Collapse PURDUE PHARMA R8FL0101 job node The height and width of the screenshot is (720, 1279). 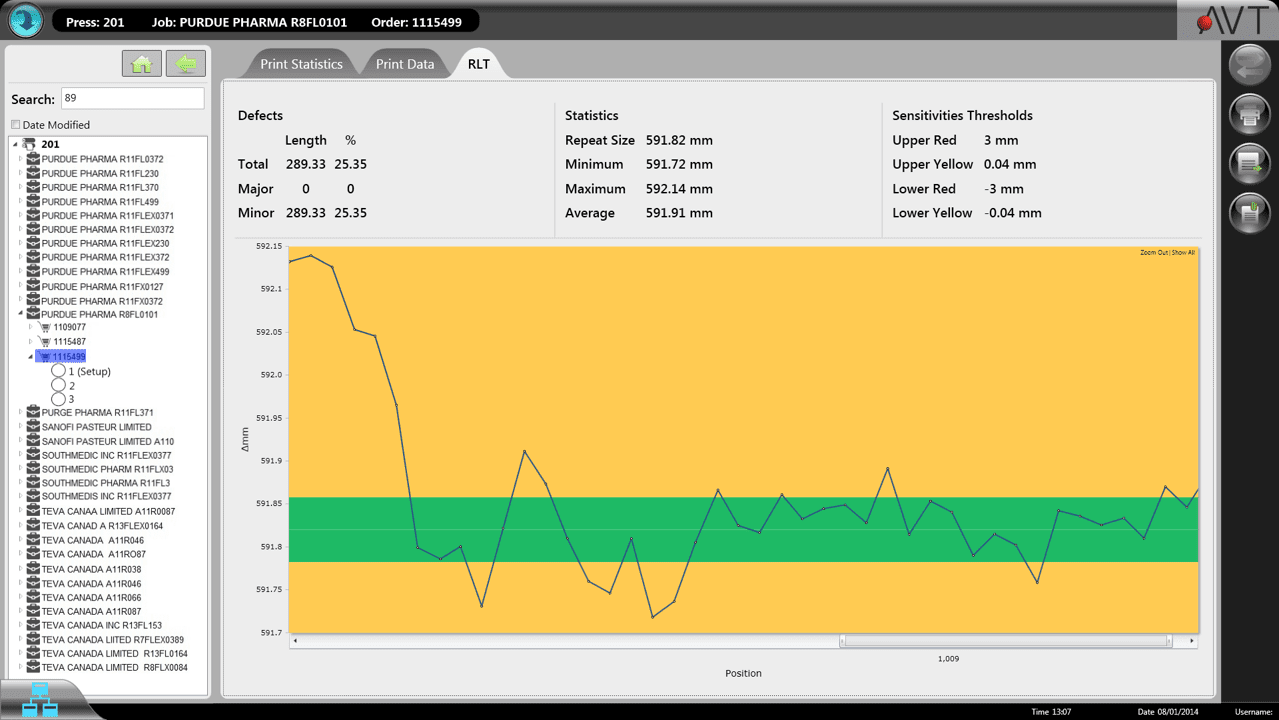[20, 314]
